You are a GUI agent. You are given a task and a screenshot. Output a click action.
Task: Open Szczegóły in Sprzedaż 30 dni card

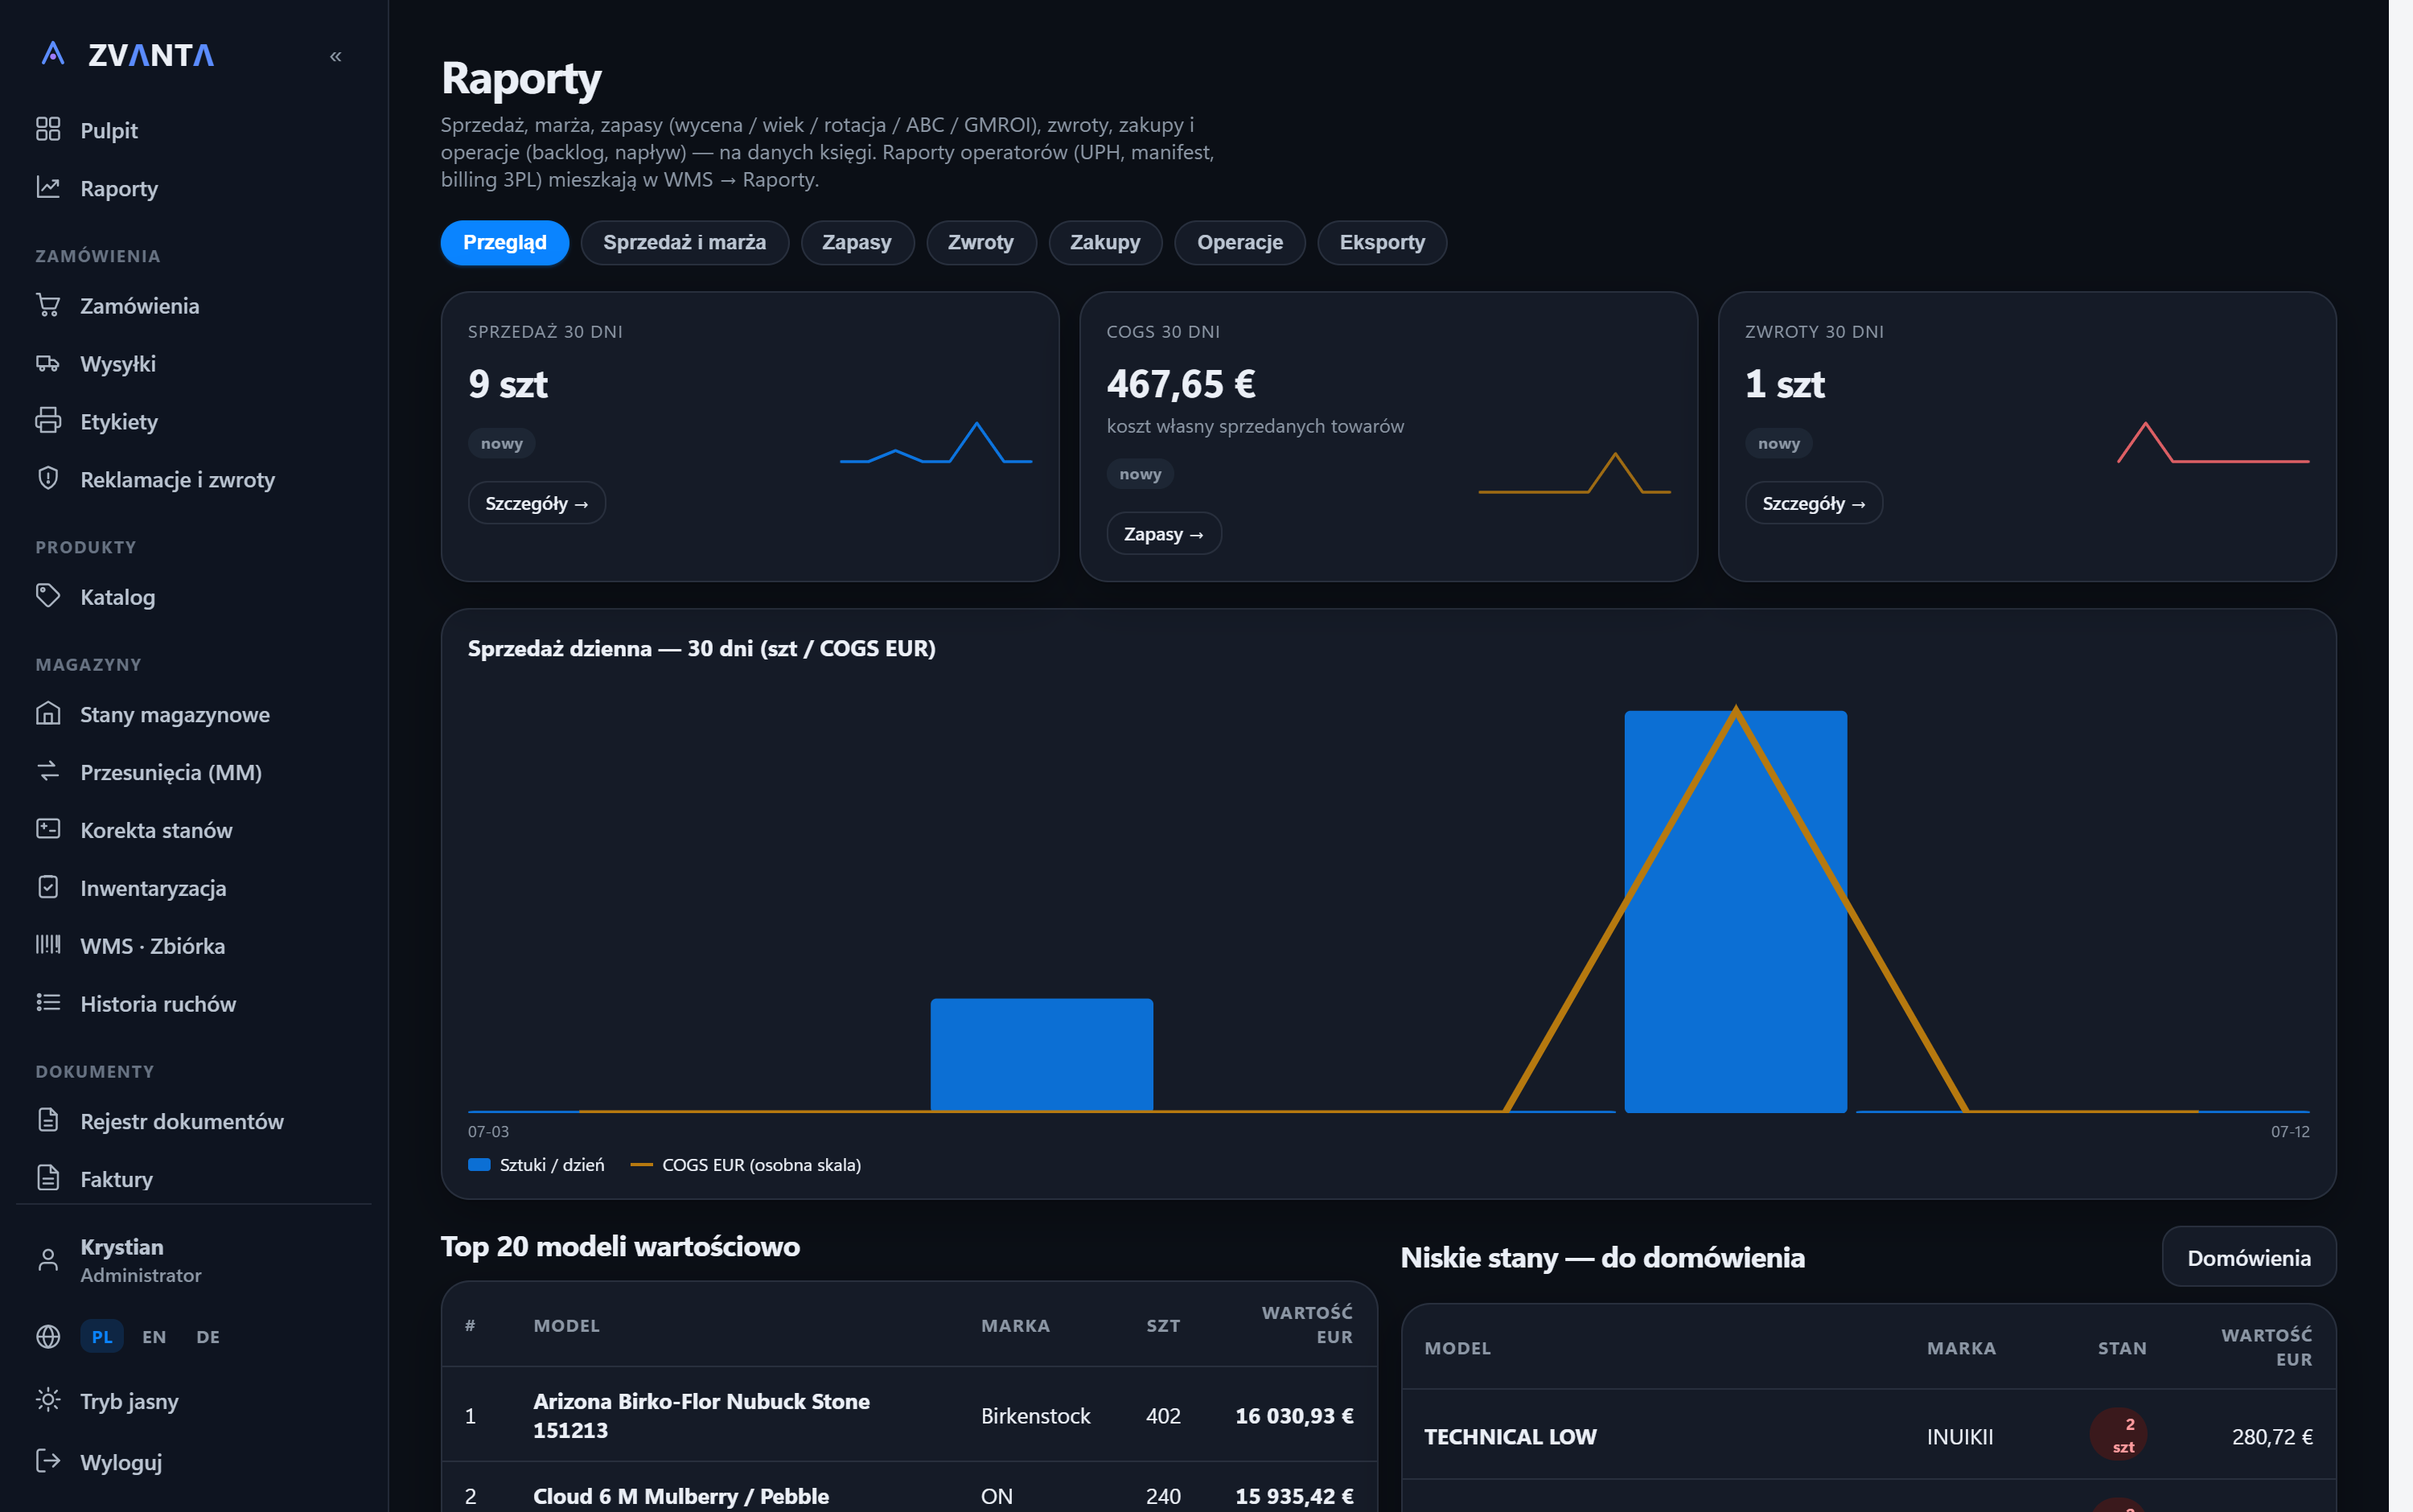point(536,503)
